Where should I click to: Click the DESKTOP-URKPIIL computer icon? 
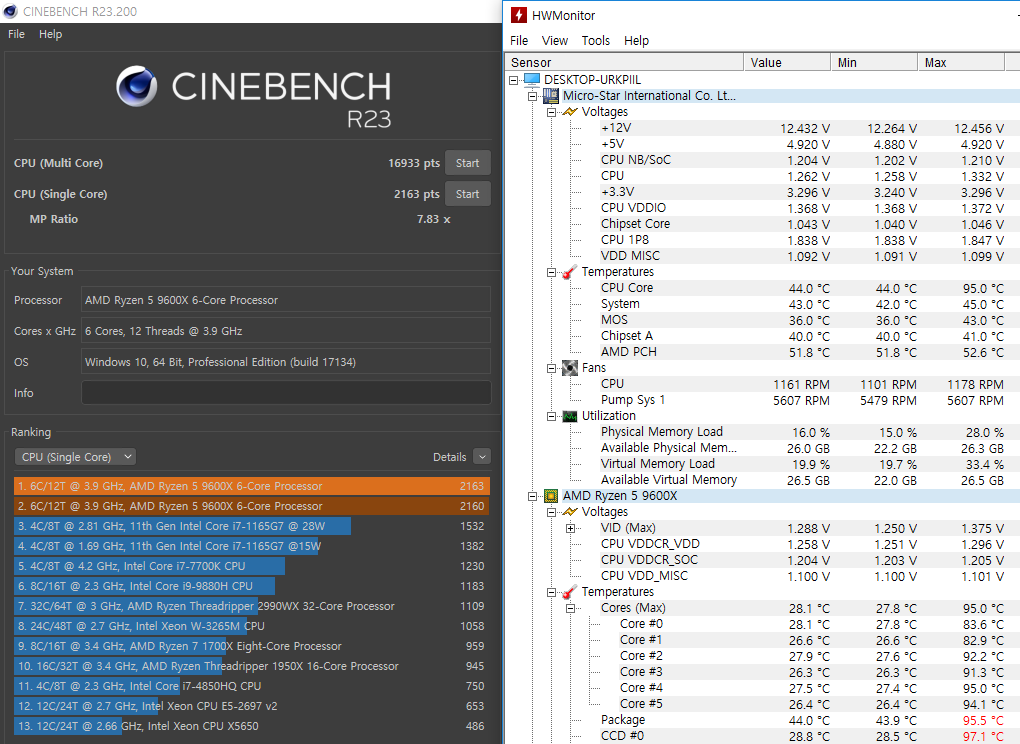coord(532,79)
